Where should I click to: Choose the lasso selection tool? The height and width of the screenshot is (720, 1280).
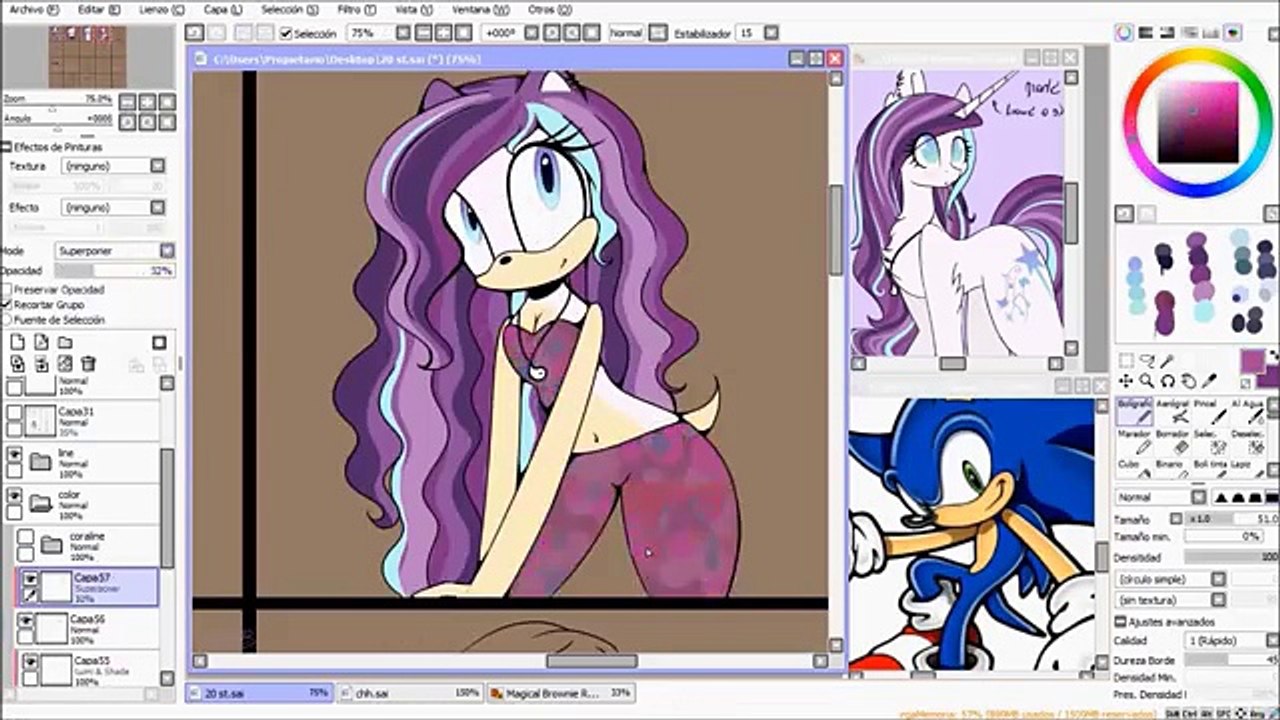(x=1147, y=360)
